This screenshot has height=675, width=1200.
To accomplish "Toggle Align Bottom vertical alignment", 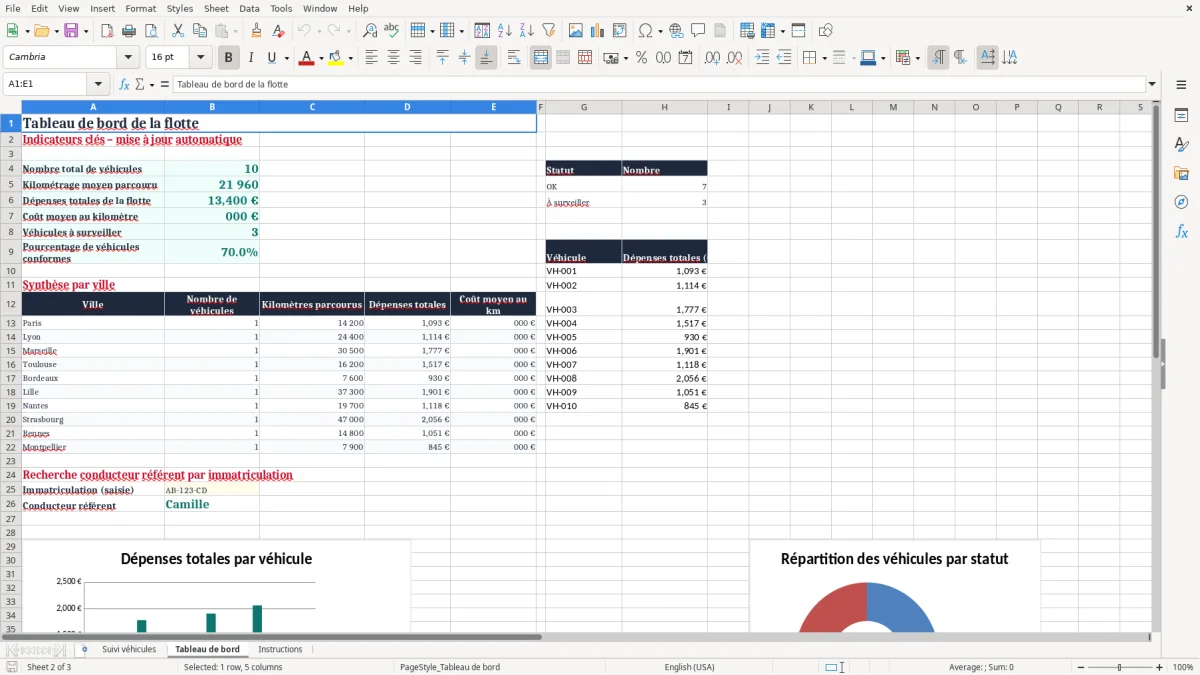I will (486, 58).
